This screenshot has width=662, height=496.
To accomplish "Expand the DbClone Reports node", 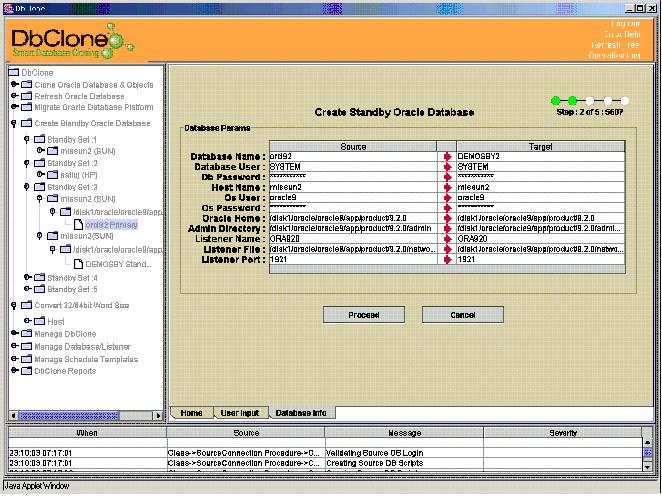I will (14, 371).
